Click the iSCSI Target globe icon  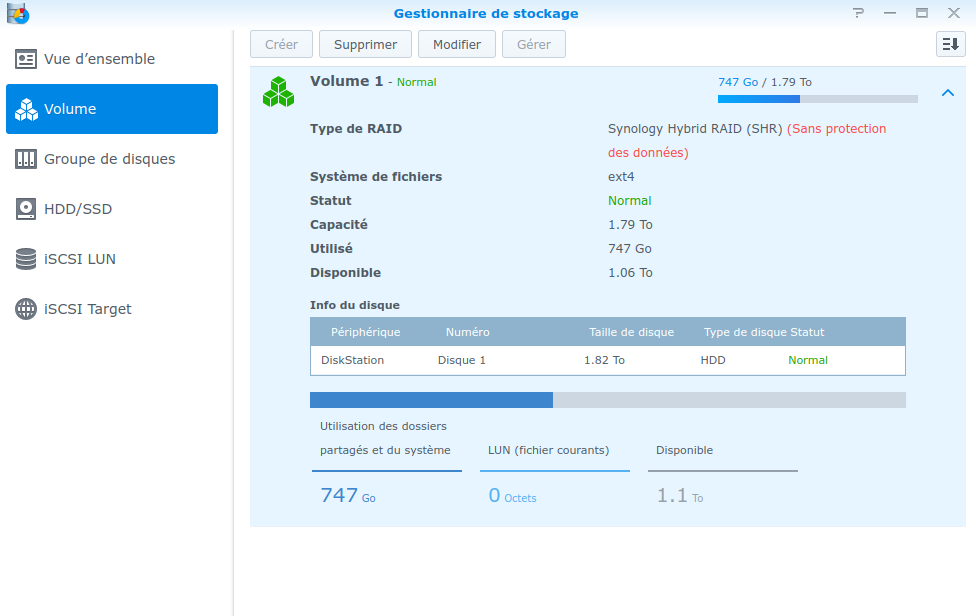(26, 309)
